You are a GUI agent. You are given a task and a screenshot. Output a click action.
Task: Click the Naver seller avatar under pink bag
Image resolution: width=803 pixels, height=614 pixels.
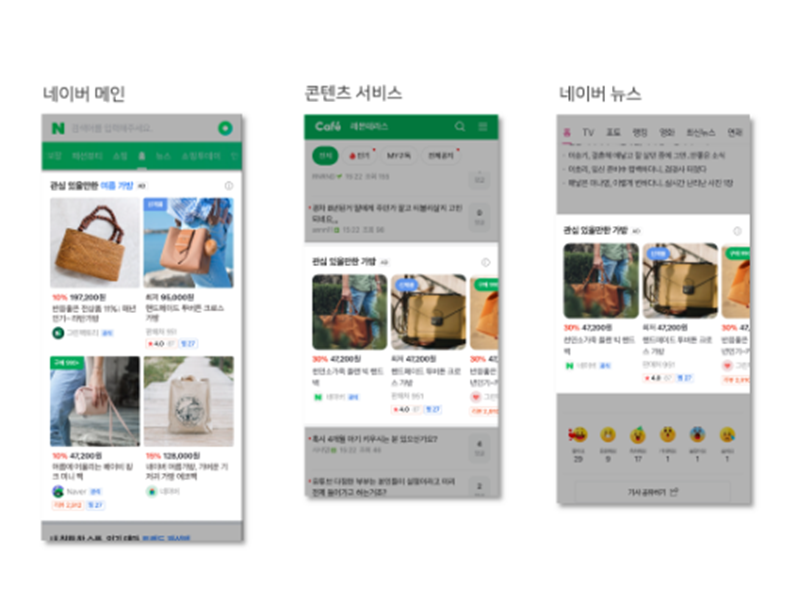tap(58, 492)
